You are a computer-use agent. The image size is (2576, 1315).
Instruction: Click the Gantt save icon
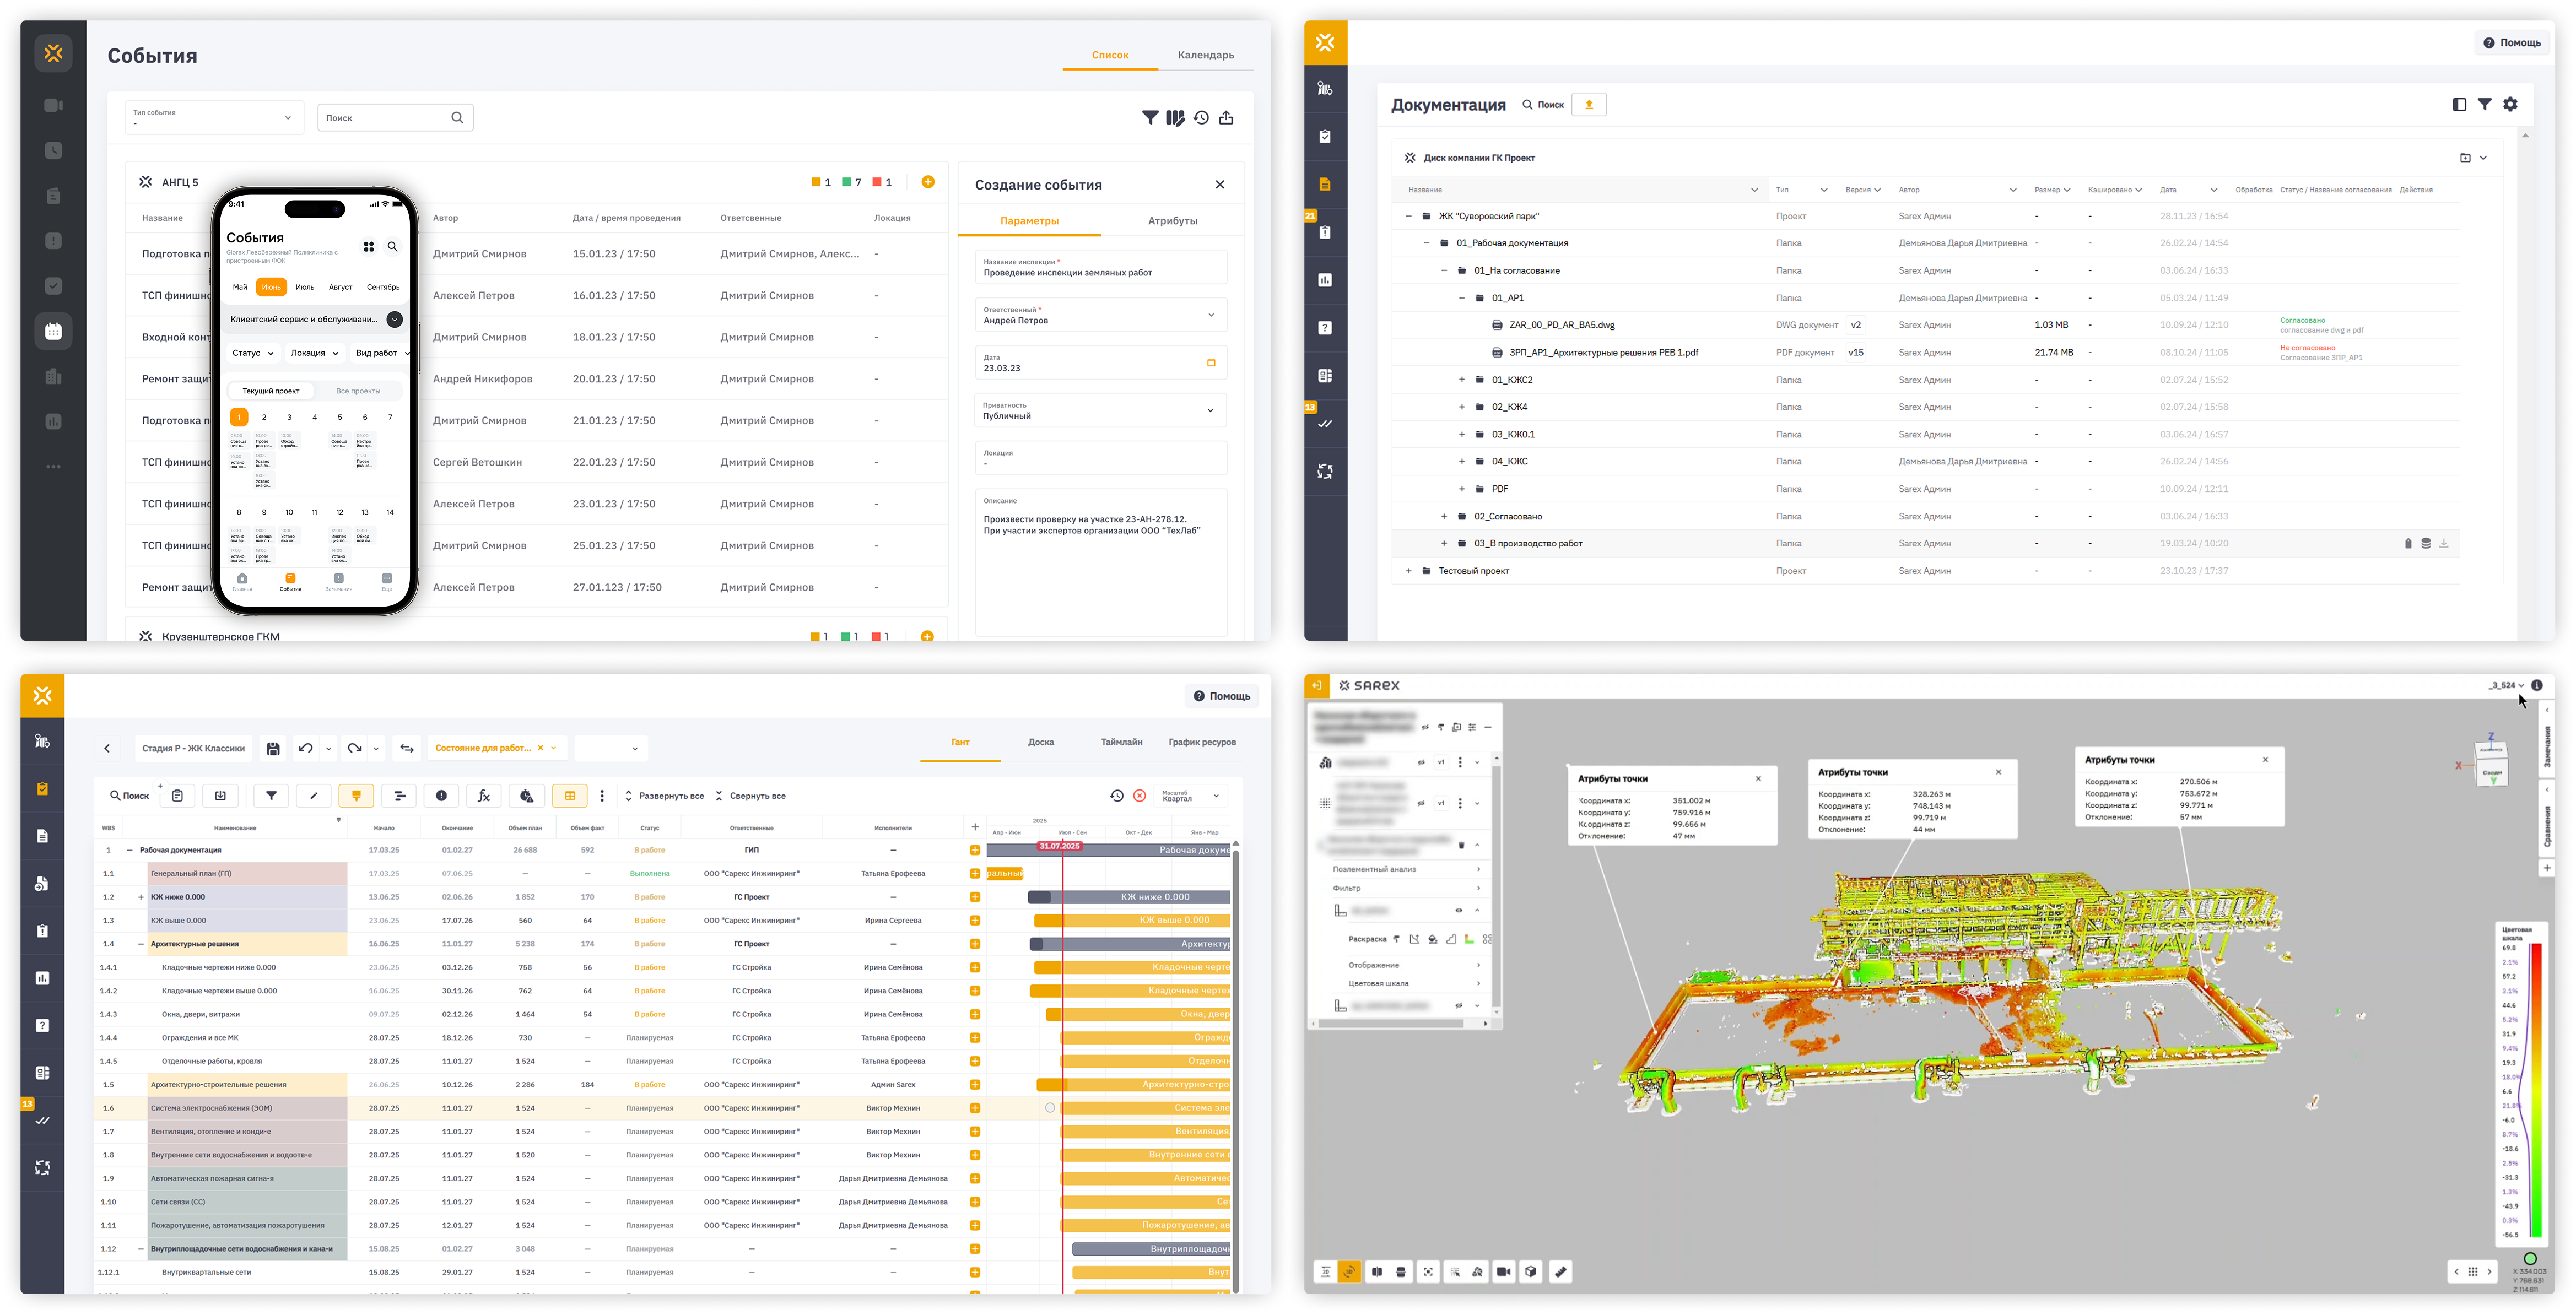coord(273,748)
